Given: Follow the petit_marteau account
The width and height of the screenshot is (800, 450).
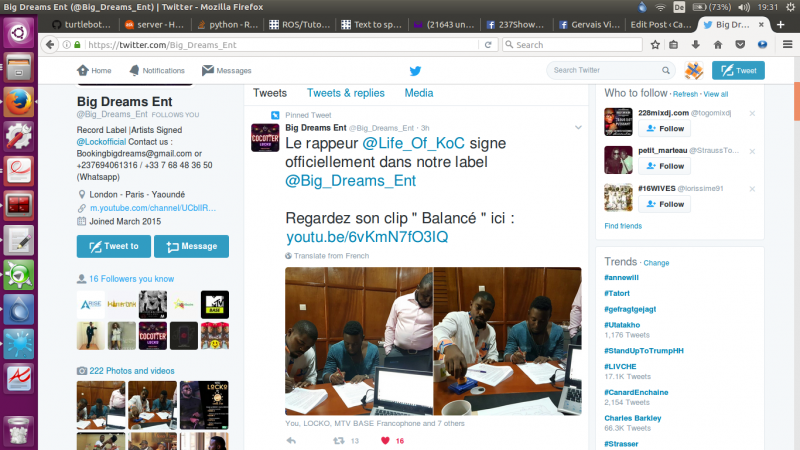Looking at the screenshot, I should pyautogui.click(x=665, y=166).
